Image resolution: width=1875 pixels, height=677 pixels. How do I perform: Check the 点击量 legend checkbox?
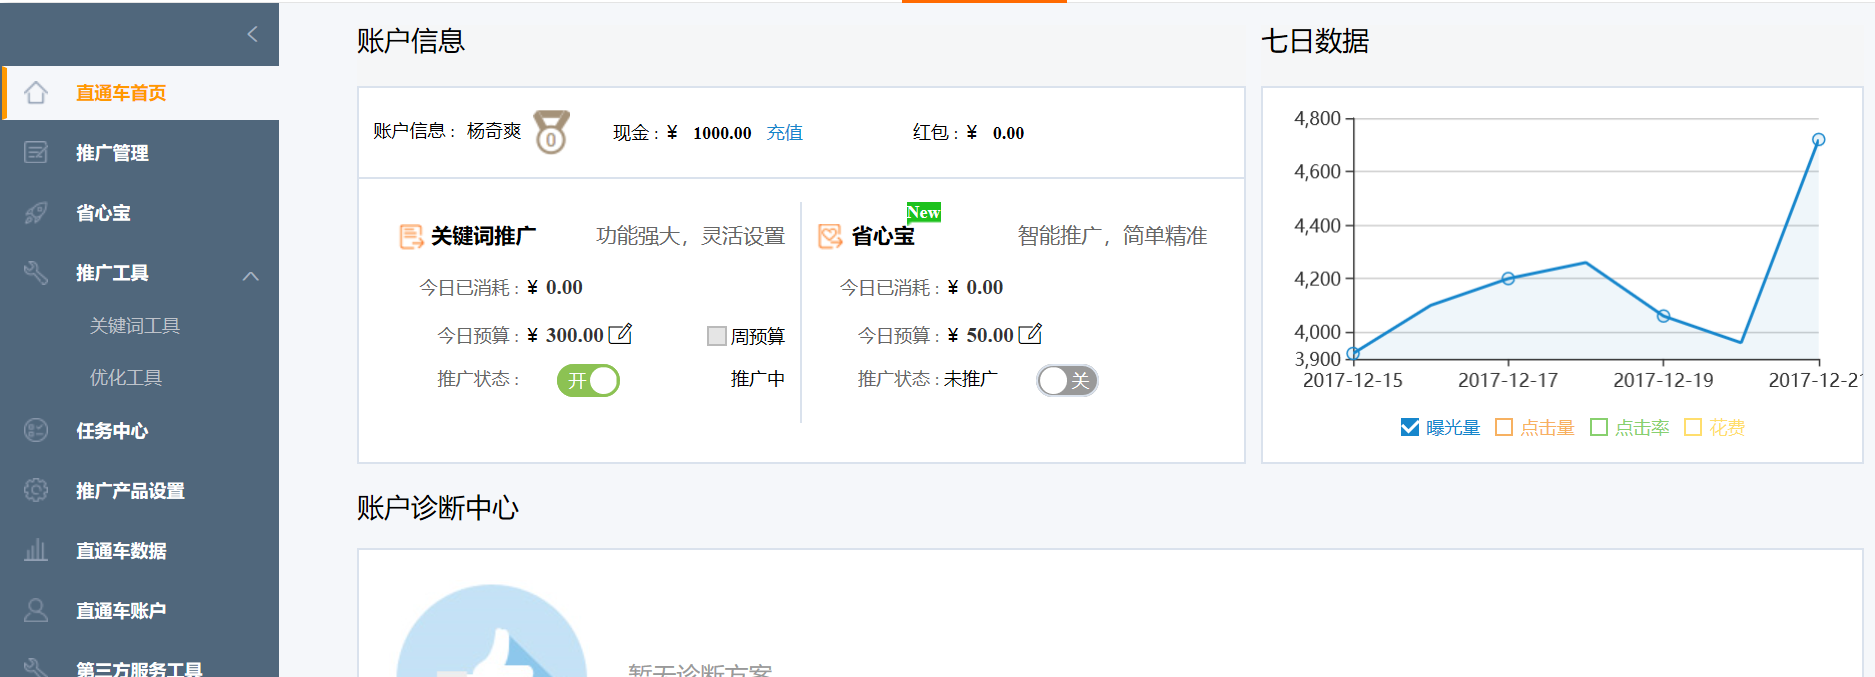[x=1504, y=428]
